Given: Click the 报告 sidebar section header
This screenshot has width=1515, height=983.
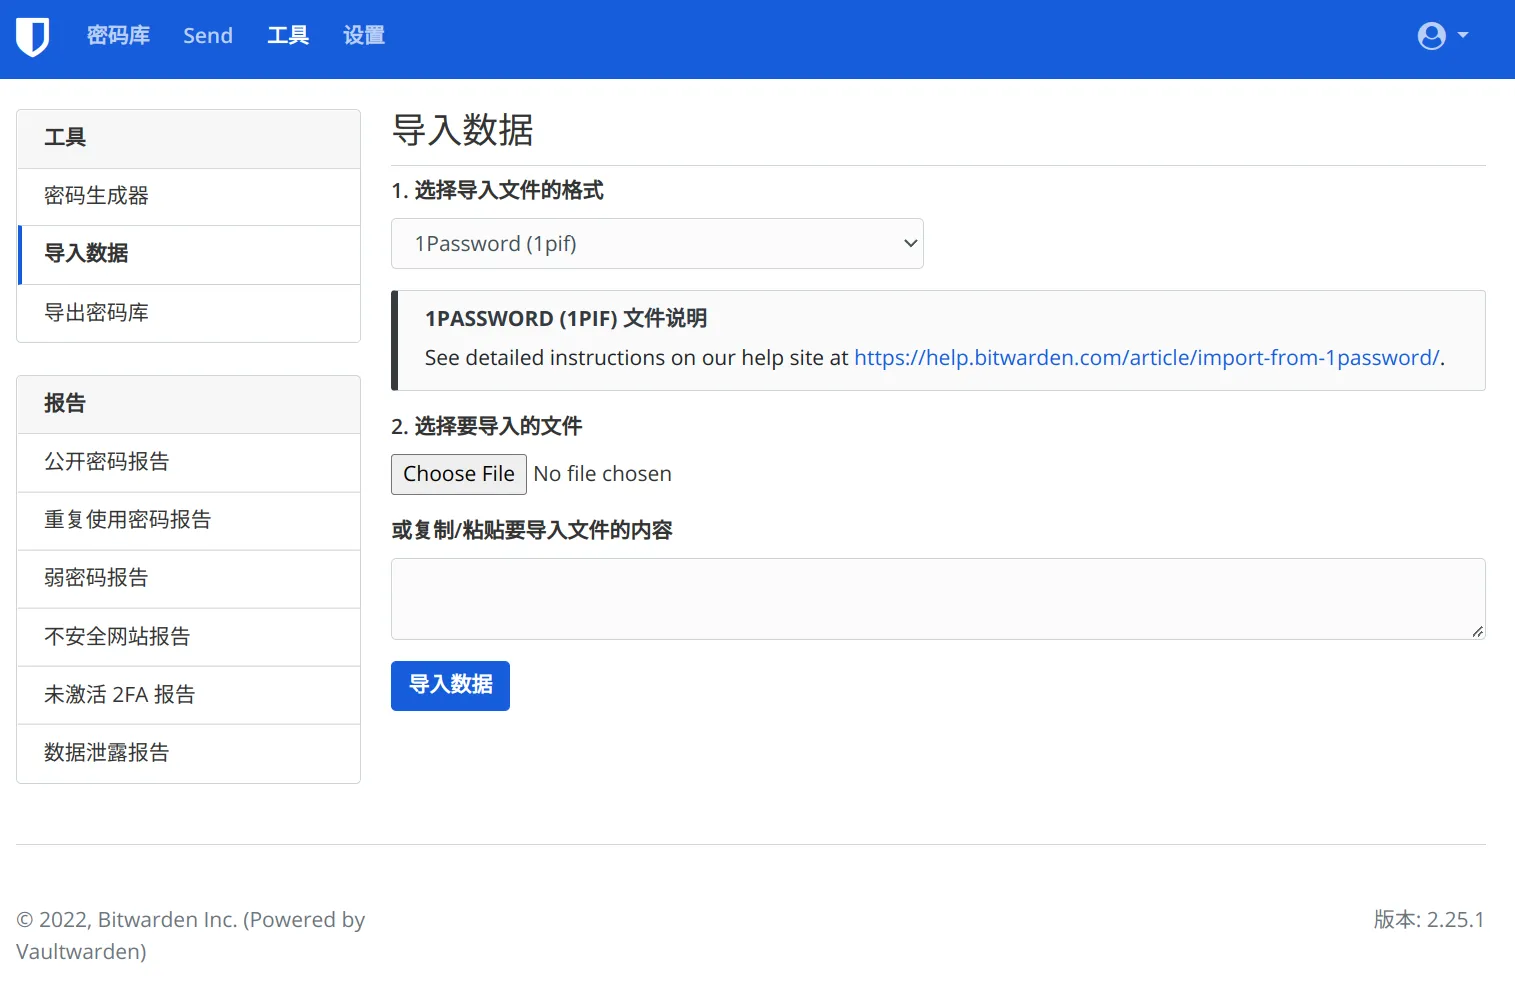Looking at the screenshot, I should pos(189,405).
